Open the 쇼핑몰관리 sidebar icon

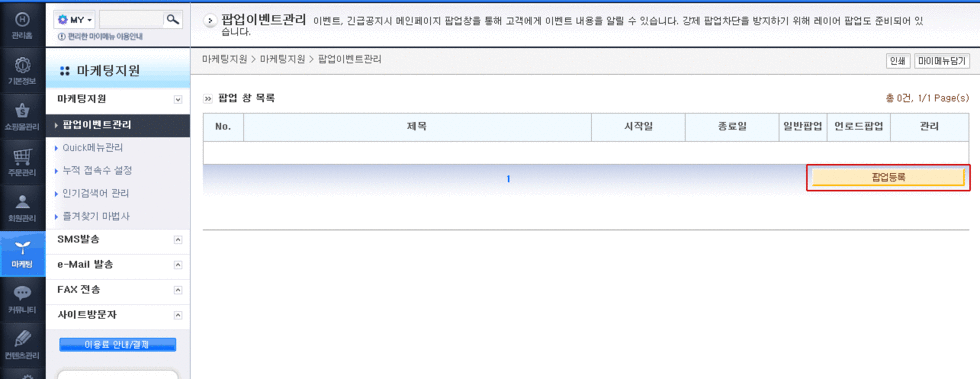[x=22, y=116]
